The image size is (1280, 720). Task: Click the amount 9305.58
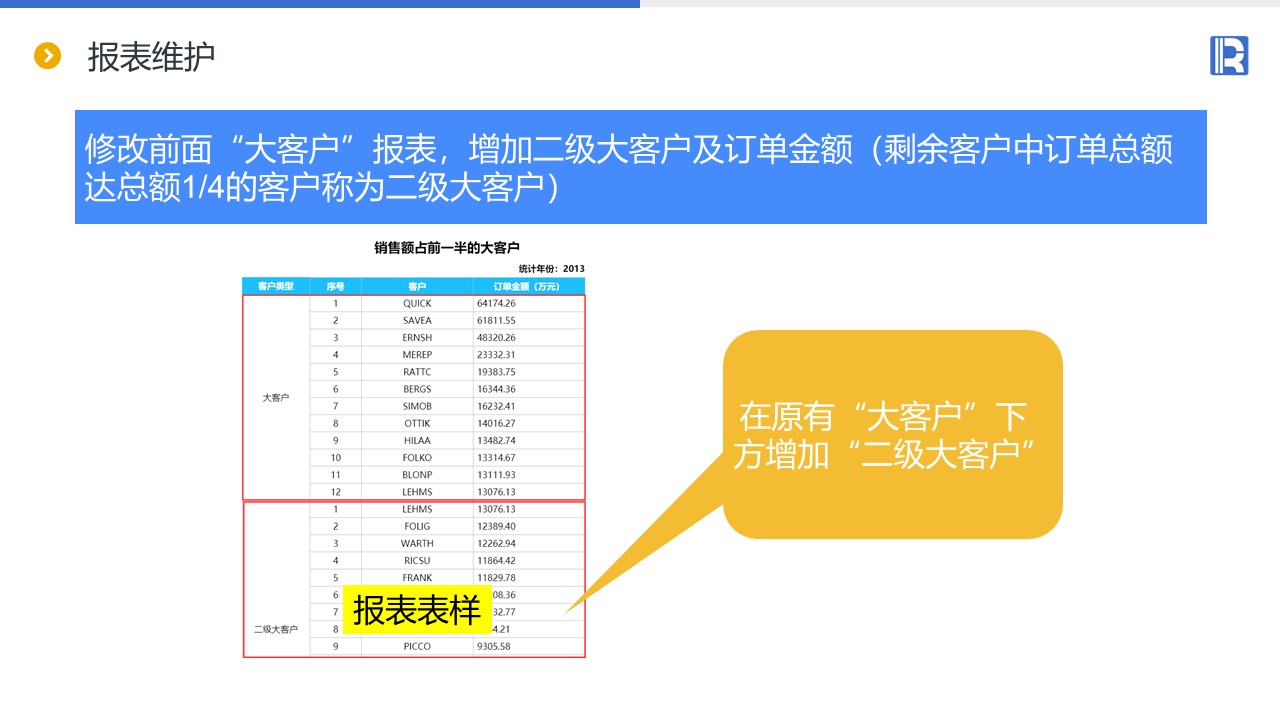tap(494, 646)
